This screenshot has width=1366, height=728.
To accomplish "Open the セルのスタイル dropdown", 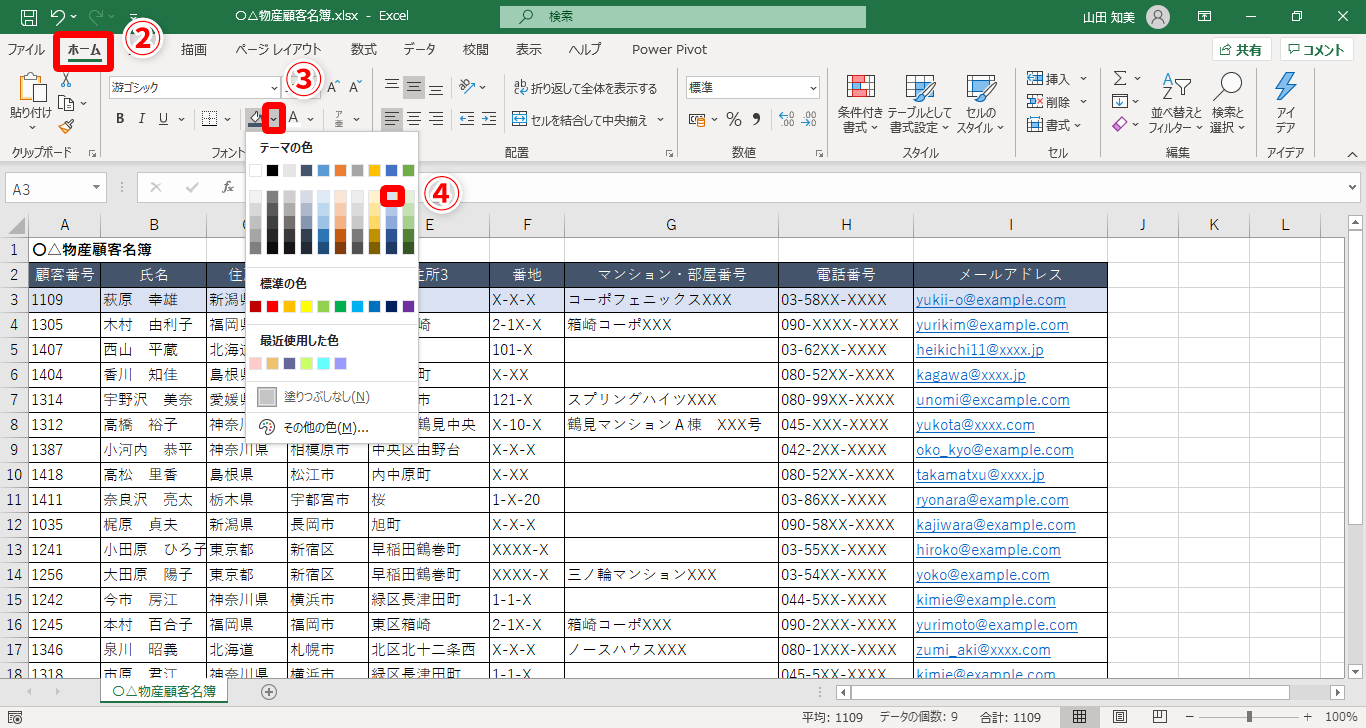I will click(980, 104).
